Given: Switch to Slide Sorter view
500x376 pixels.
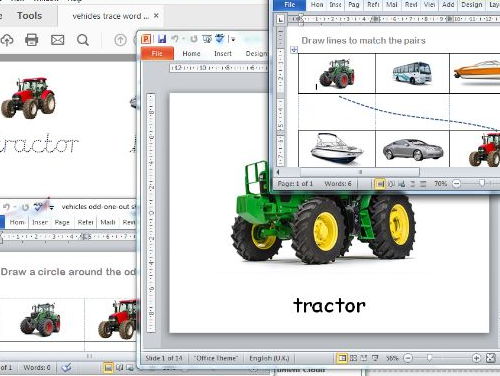Looking at the screenshot, I should click(353, 358).
